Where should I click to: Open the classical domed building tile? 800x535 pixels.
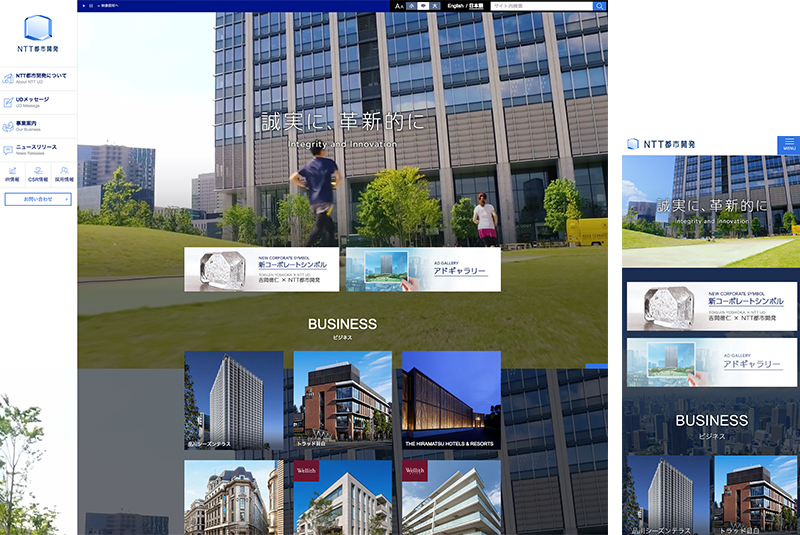pyautogui.click(x=234, y=497)
